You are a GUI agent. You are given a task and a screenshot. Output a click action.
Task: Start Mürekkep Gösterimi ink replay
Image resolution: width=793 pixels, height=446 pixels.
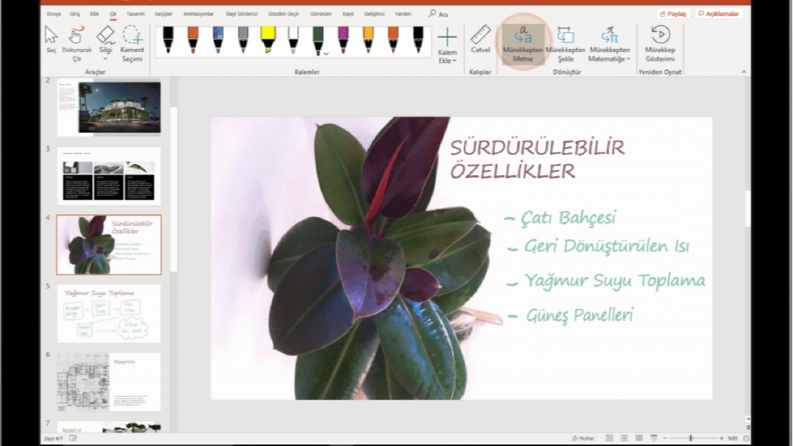pyautogui.click(x=660, y=44)
